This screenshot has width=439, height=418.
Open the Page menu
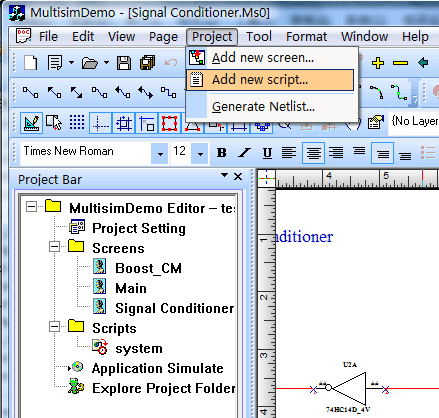tap(163, 36)
